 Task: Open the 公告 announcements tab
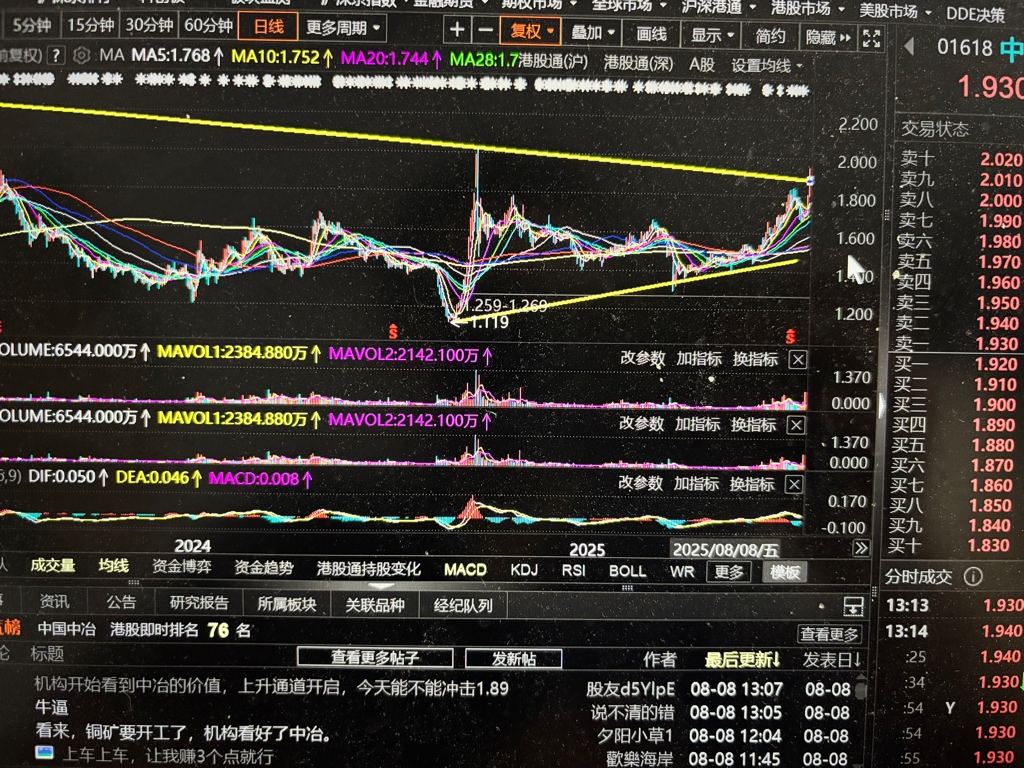pyautogui.click(x=121, y=602)
